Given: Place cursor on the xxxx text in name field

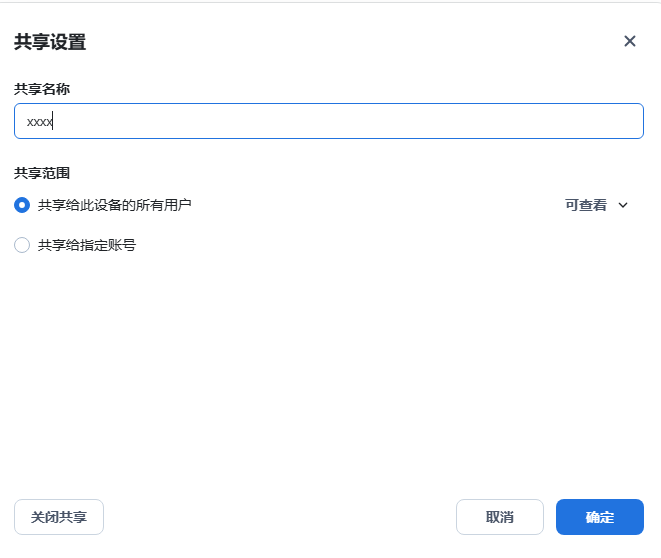Looking at the screenshot, I should click(39, 122).
